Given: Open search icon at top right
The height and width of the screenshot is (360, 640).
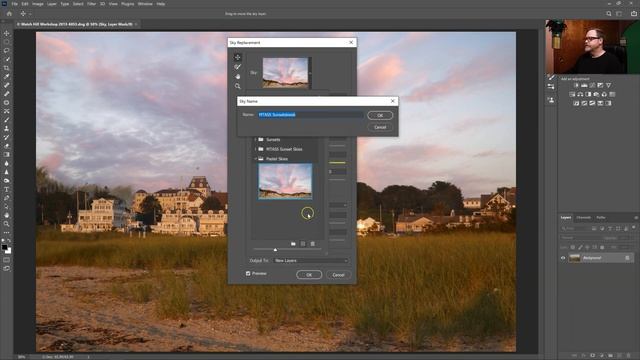Looking at the screenshot, I should [x=609, y=13].
